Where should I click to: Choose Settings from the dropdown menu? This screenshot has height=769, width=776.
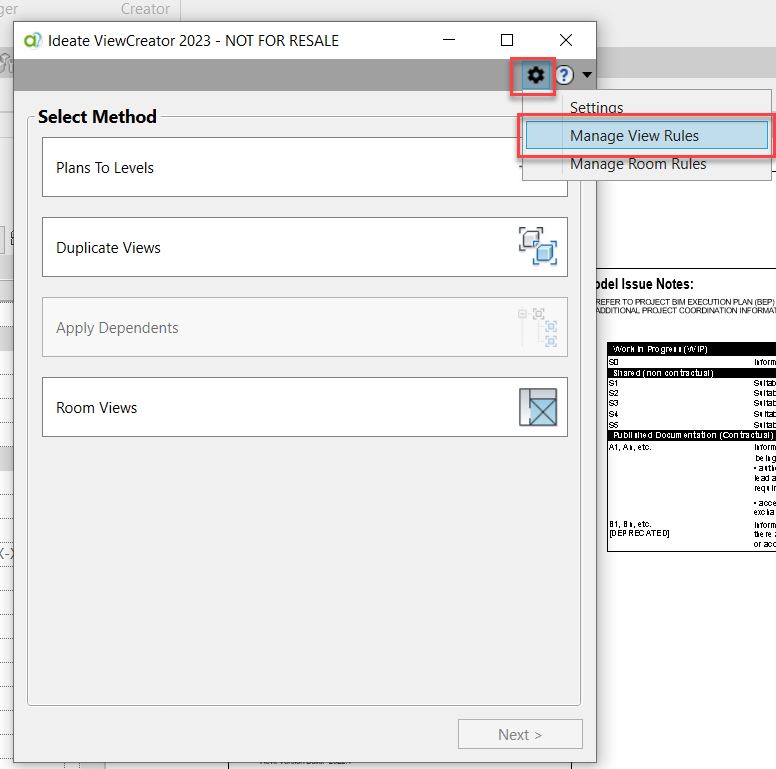(x=596, y=107)
